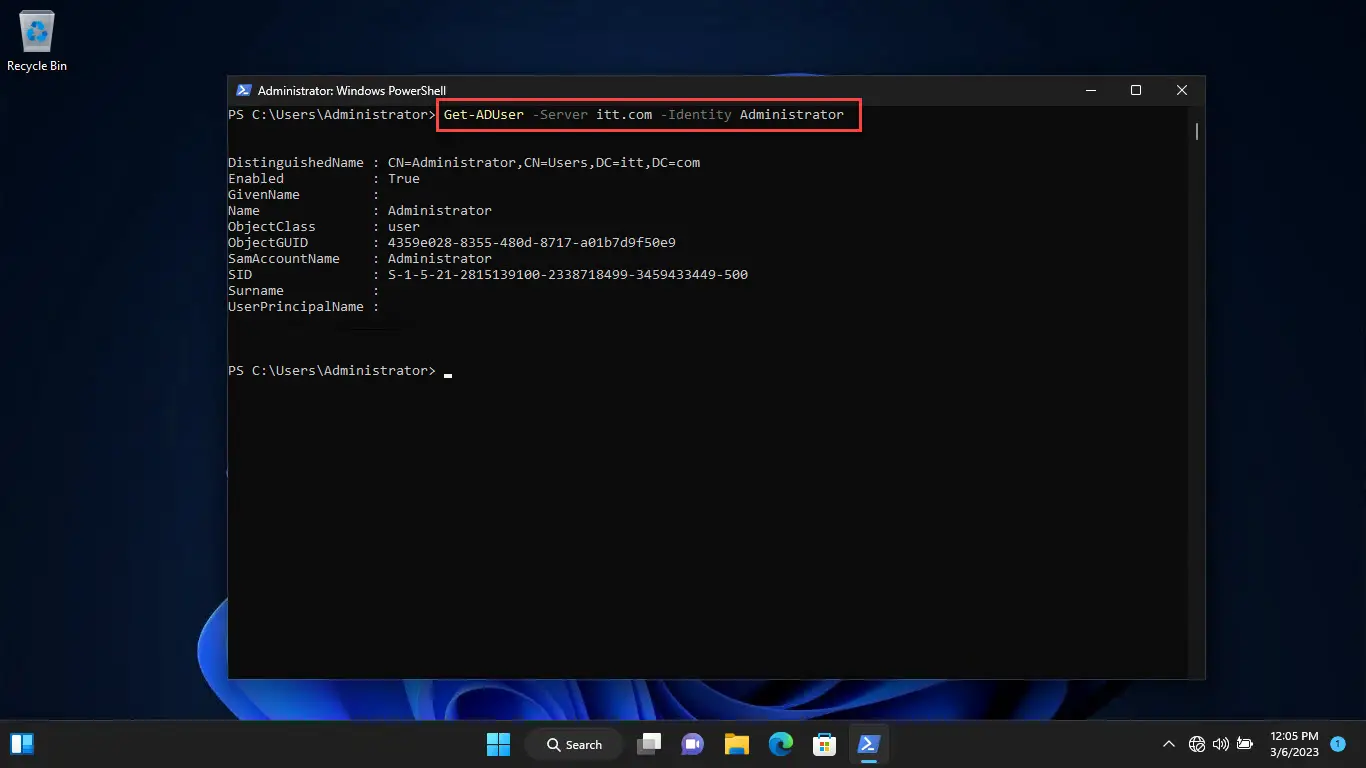Click the UserPrincipalName label
The width and height of the screenshot is (1366, 768).
296,307
